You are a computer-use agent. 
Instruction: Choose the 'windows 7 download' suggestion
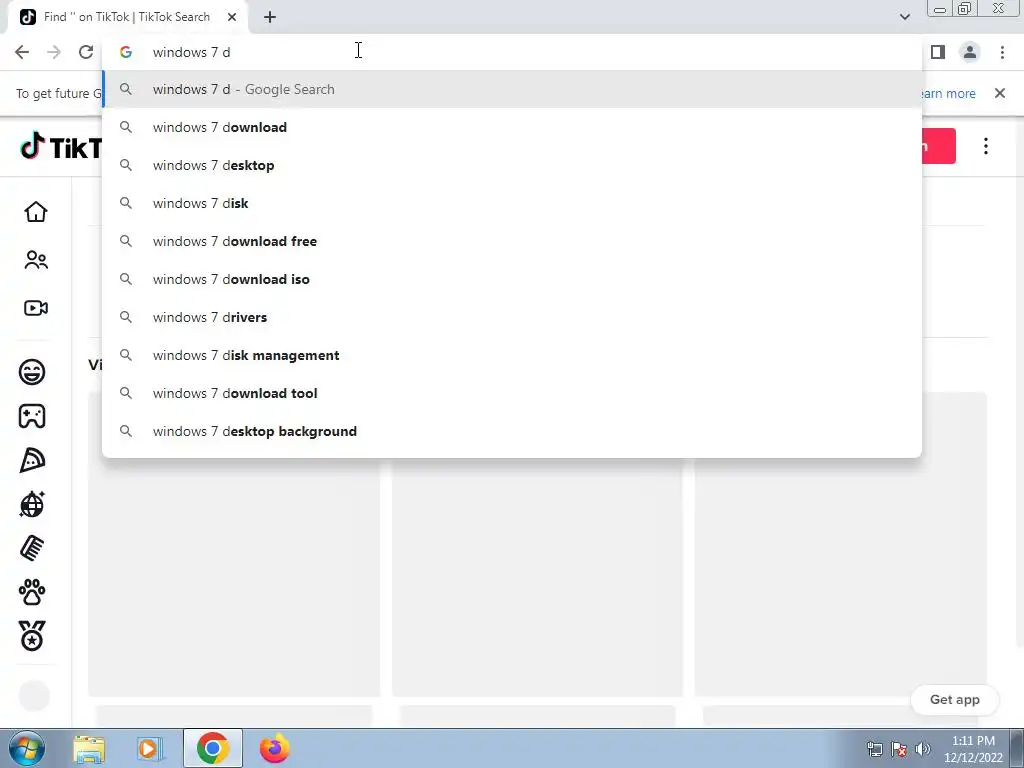pyautogui.click(x=512, y=127)
